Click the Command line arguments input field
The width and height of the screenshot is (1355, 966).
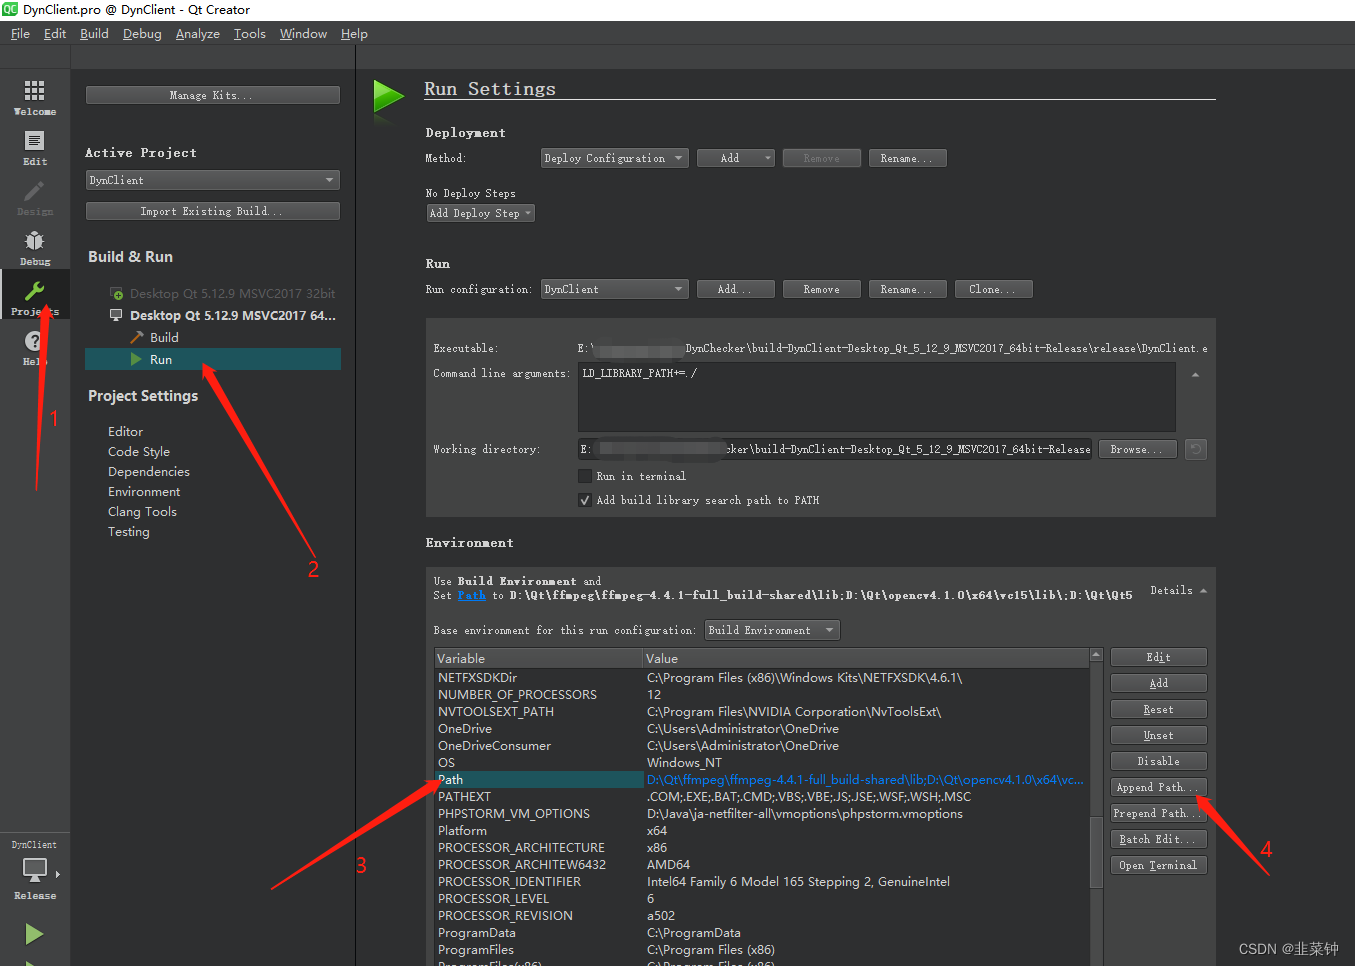(x=877, y=397)
